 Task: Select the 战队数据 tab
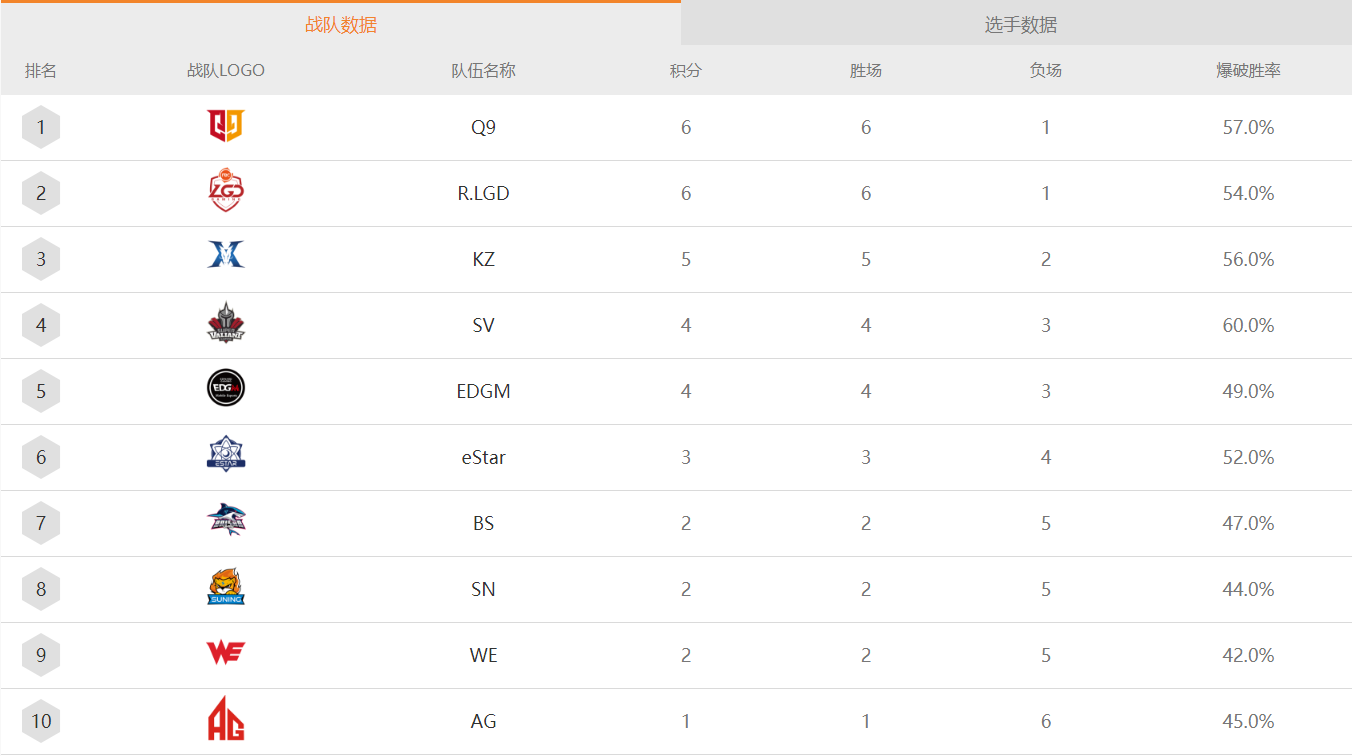click(341, 25)
